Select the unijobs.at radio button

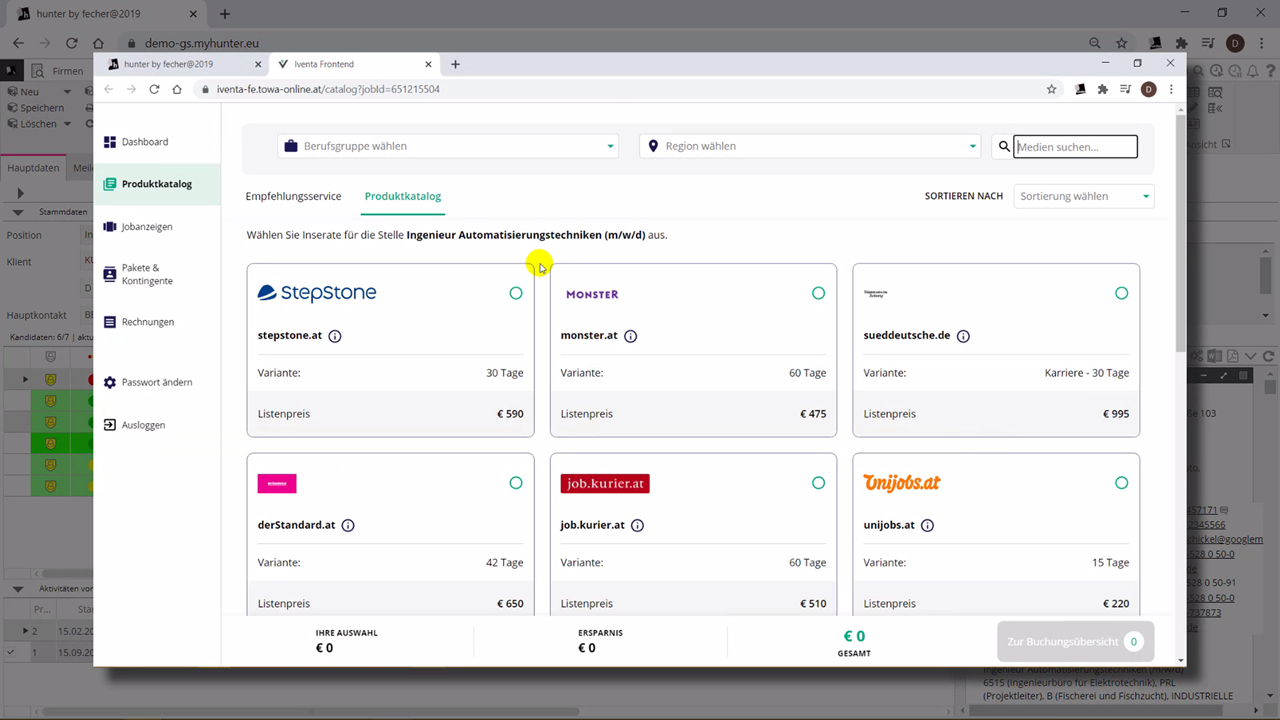click(x=1121, y=483)
